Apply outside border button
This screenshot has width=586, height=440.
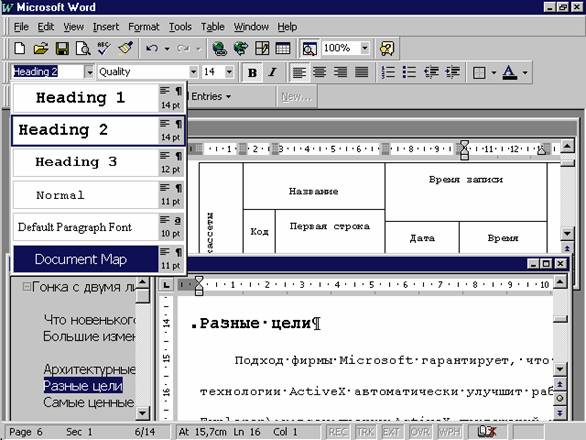tap(479, 72)
